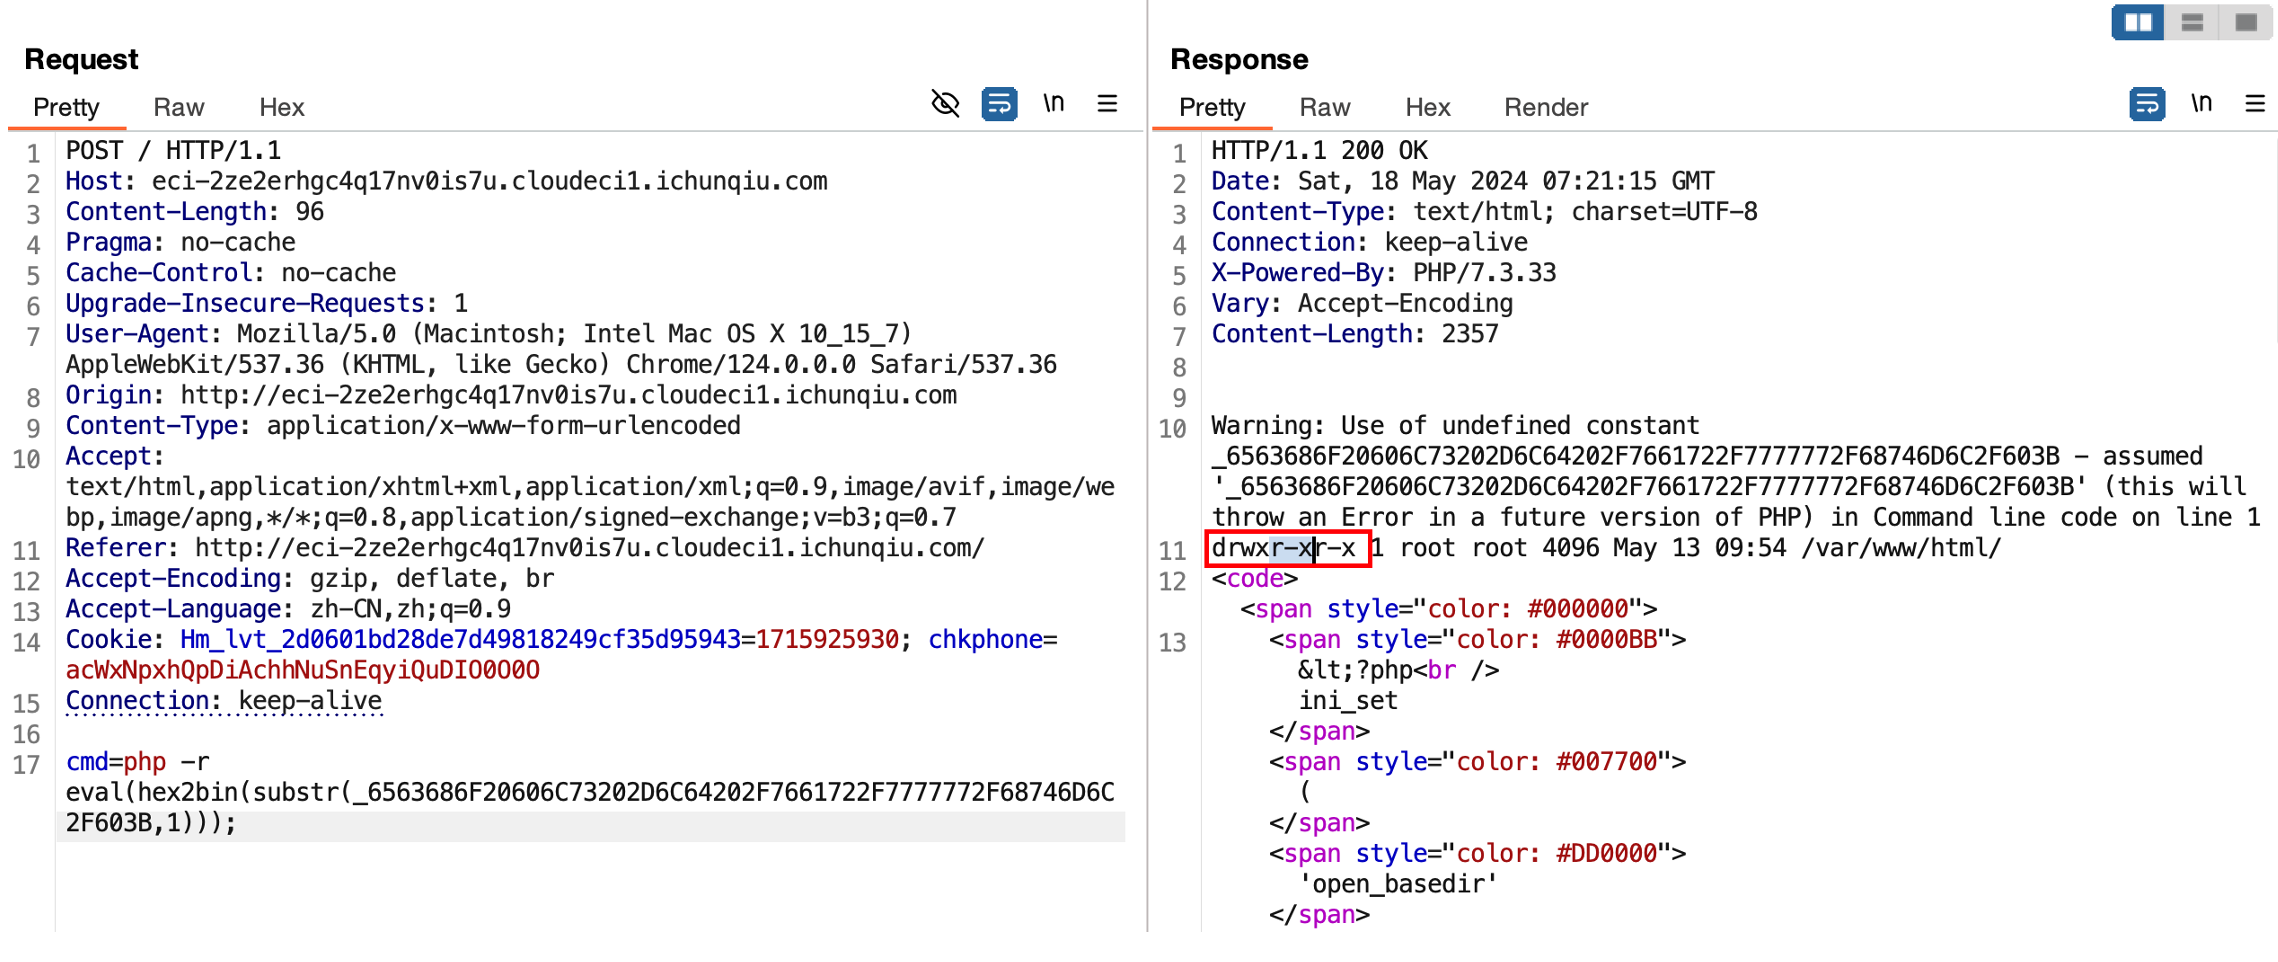Image resolution: width=2278 pixels, height=962 pixels.
Task: Click Content-Type application/x-www-form-urlencoded header
Action: pyautogui.click(x=403, y=426)
